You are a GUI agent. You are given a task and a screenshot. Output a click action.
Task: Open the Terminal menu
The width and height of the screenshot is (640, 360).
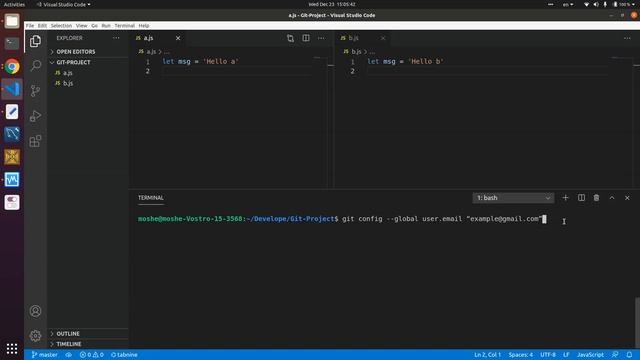pos(124,25)
